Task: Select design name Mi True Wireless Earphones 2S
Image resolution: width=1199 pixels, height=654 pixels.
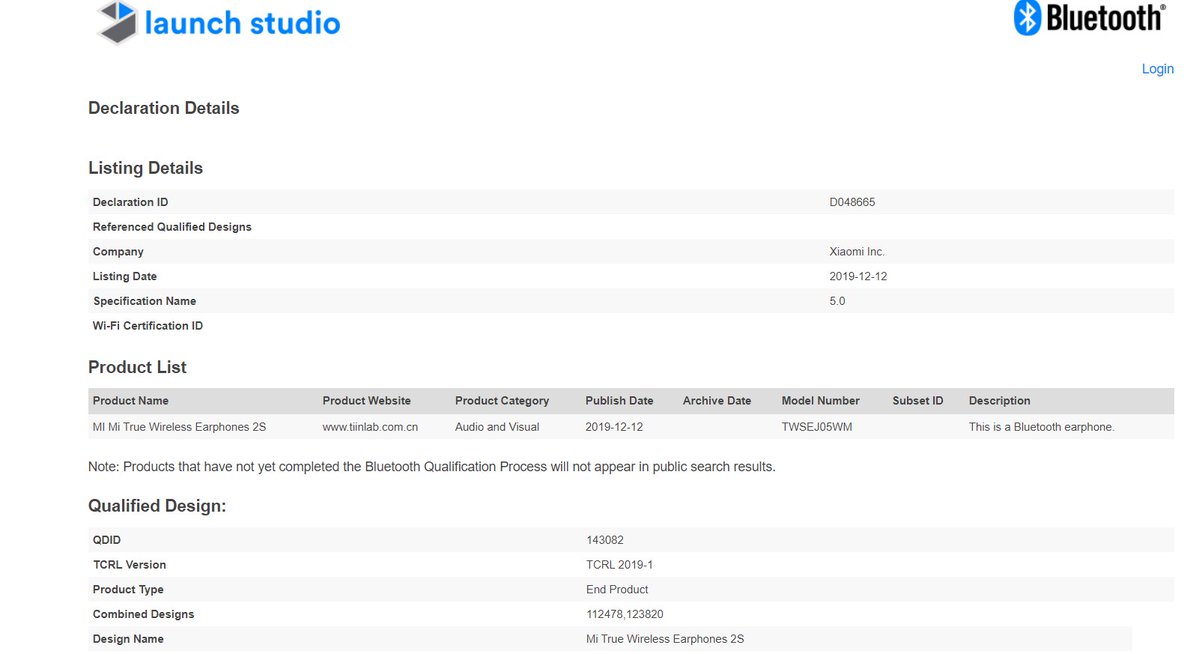Action: pyautogui.click(x=665, y=639)
